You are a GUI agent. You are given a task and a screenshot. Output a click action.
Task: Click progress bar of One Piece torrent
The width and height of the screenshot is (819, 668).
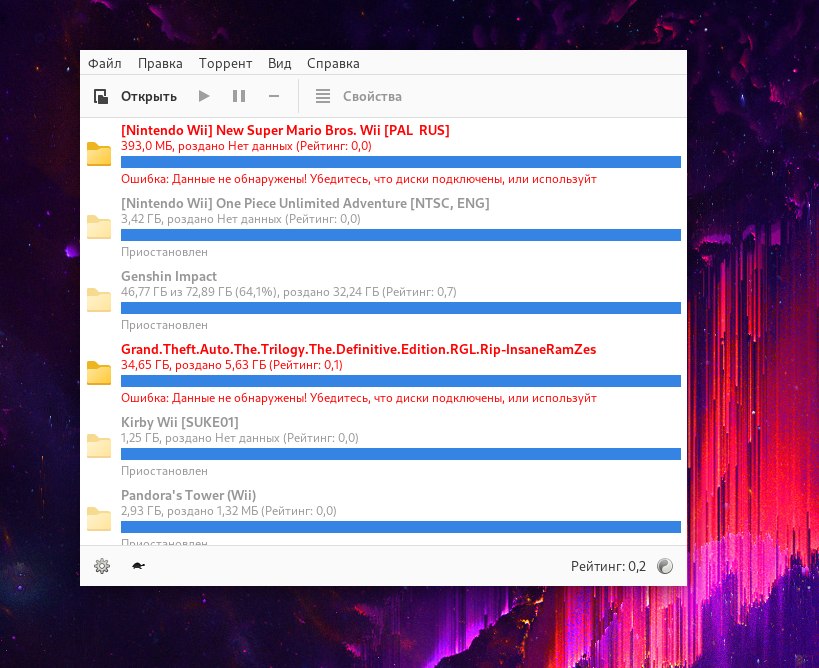pyautogui.click(x=401, y=235)
